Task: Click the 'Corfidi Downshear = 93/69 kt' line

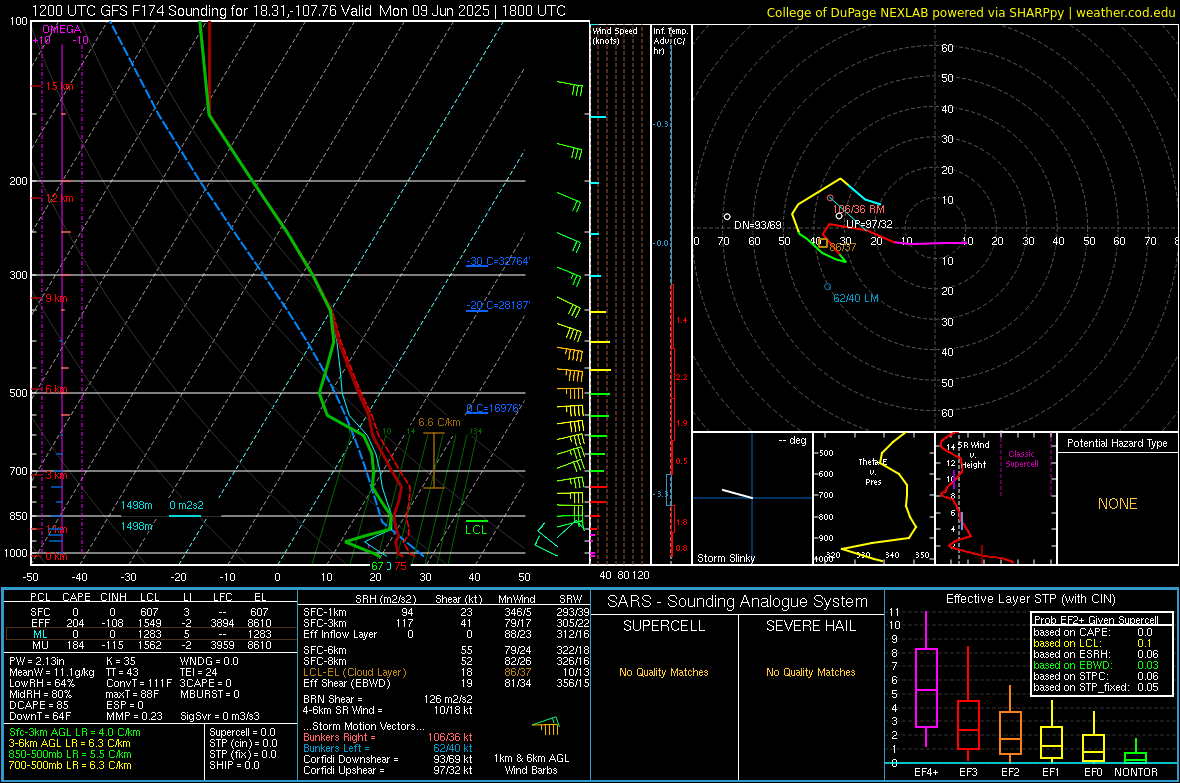Action: click(x=388, y=759)
